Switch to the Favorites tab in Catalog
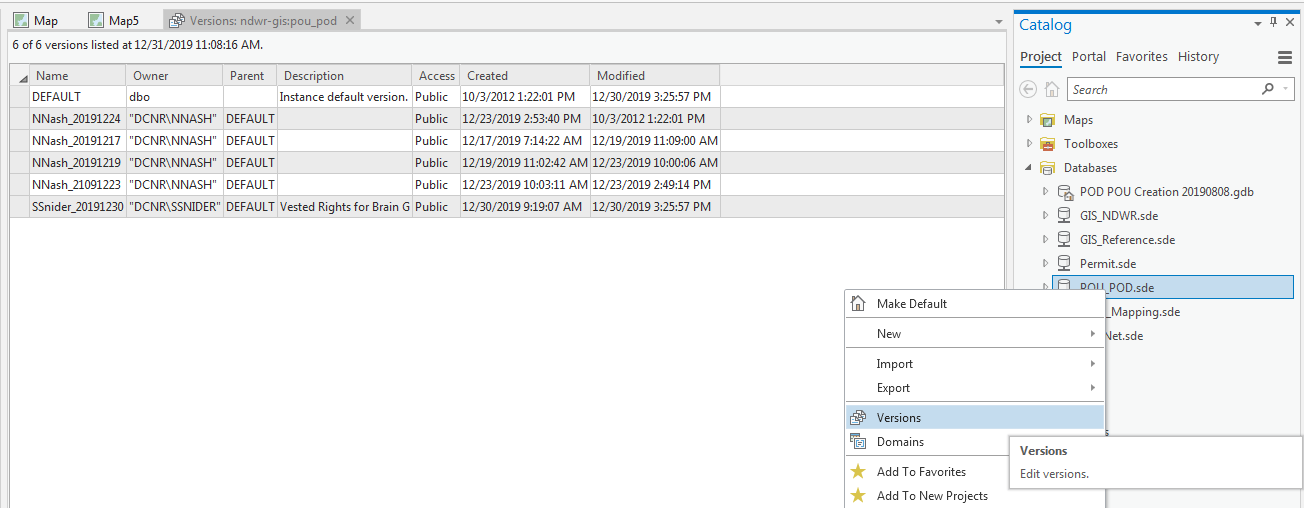The width and height of the screenshot is (1304, 508). 1142,57
